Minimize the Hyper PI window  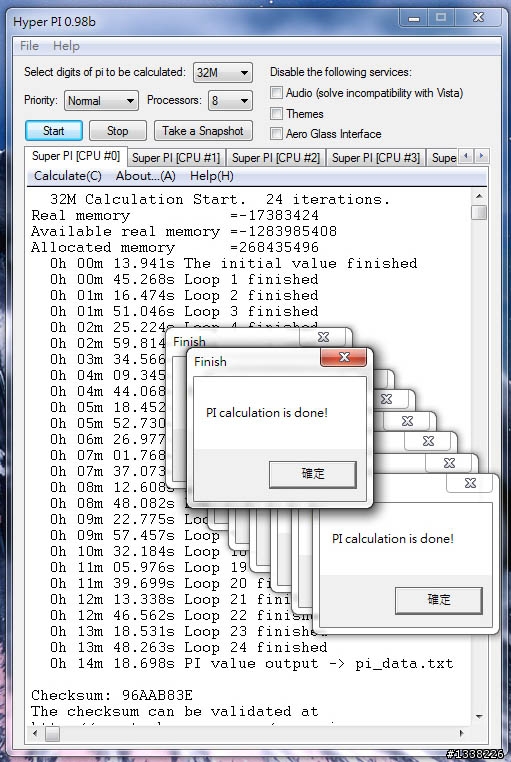point(414,18)
